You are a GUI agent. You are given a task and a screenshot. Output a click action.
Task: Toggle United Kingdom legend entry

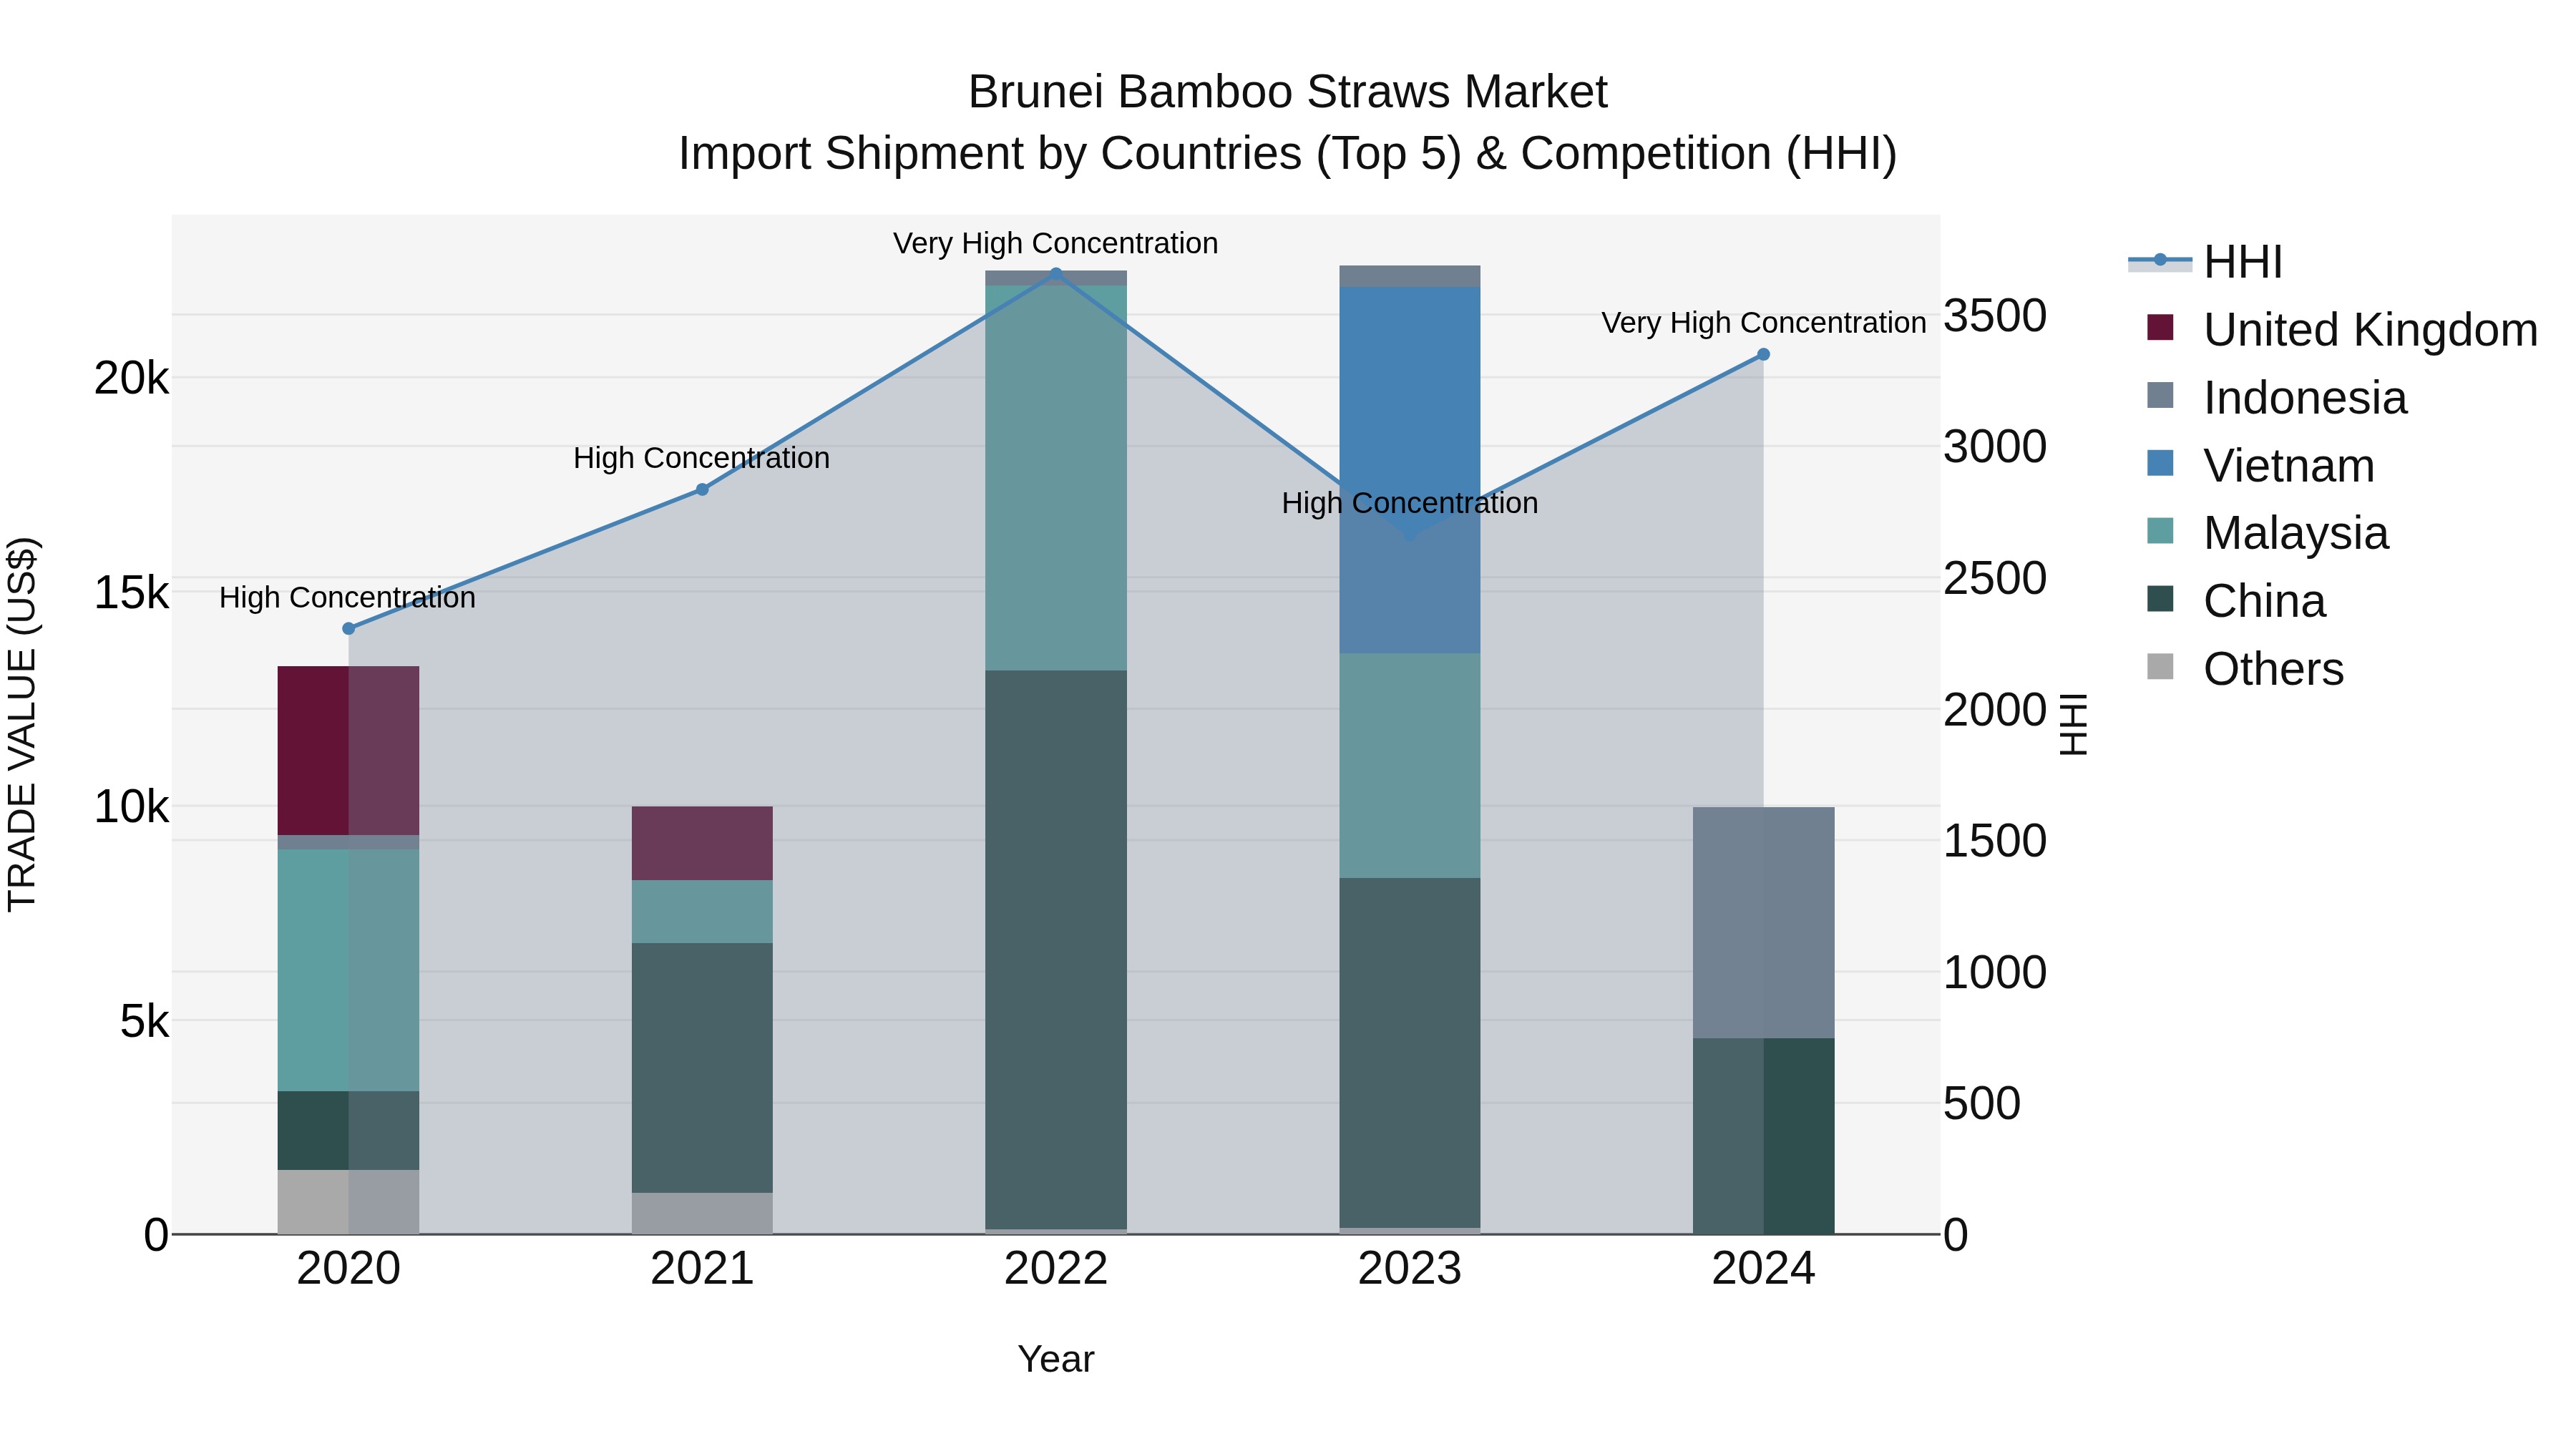[x=2334, y=330]
